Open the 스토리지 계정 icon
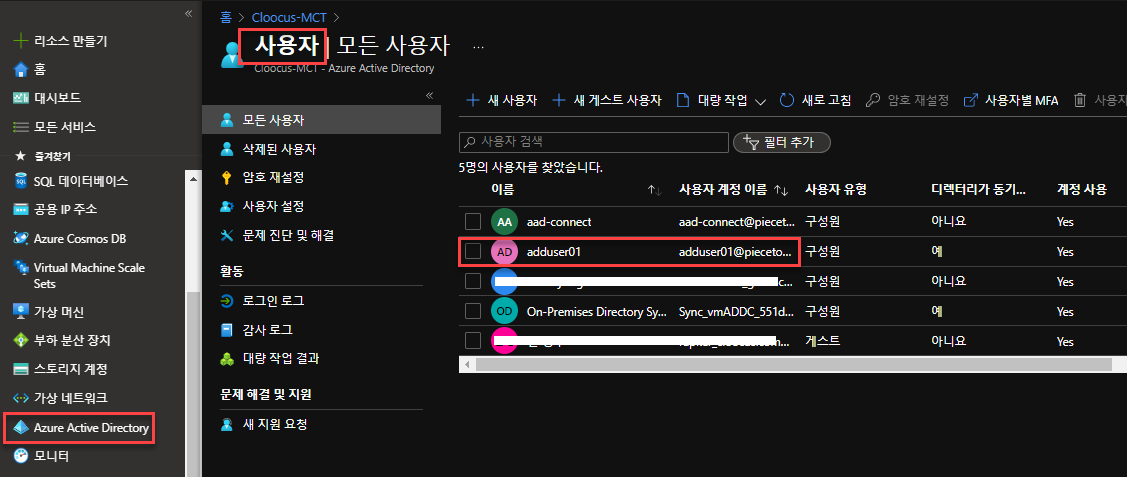 coord(21,369)
